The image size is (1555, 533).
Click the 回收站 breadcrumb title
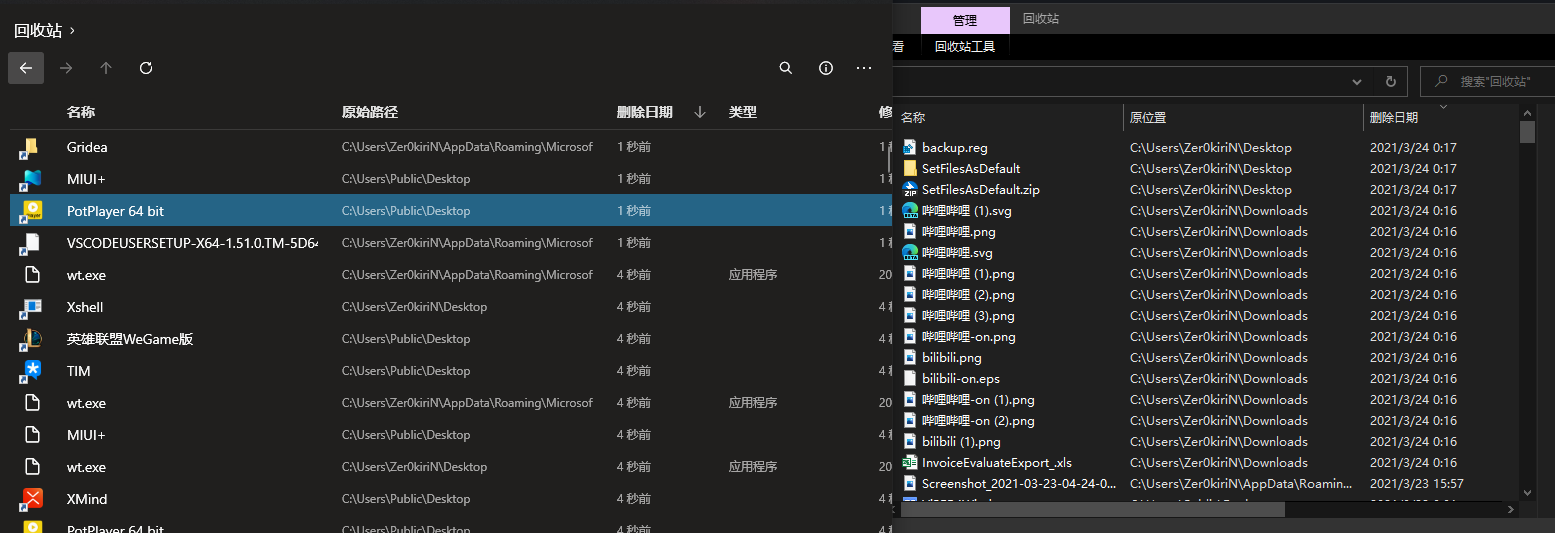pyautogui.click(x=38, y=31)
